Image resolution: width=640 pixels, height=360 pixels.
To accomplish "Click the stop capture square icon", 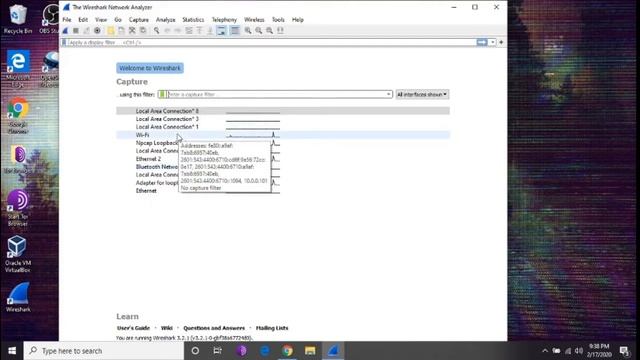I will [x=76, y=31].
